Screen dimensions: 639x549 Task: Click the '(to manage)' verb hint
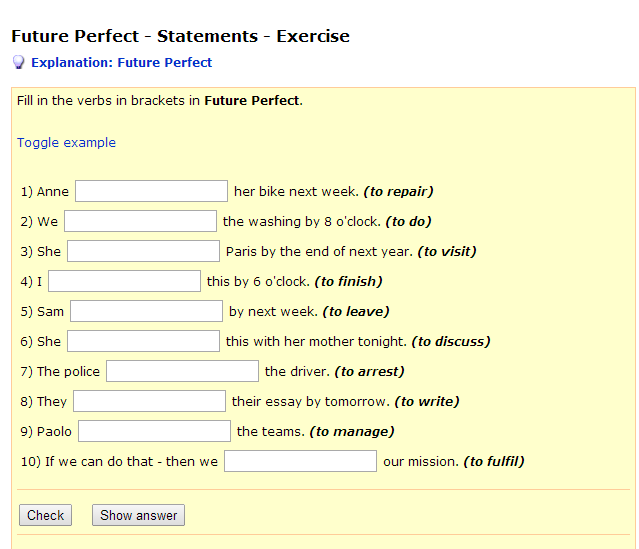pyautogui.click(x=351, y=431)
